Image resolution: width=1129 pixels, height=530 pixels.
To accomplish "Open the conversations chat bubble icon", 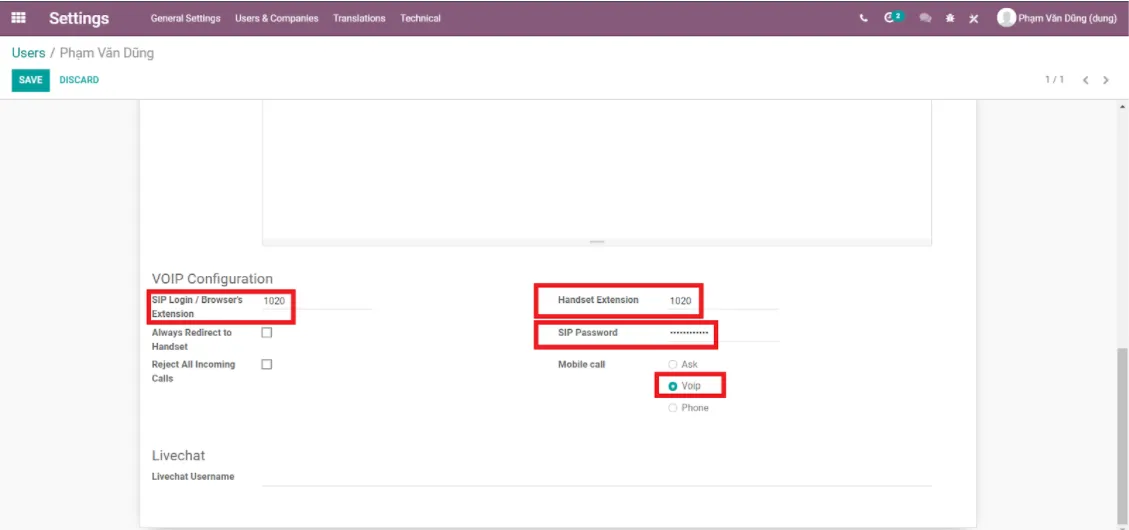I will tap(925, 19).
